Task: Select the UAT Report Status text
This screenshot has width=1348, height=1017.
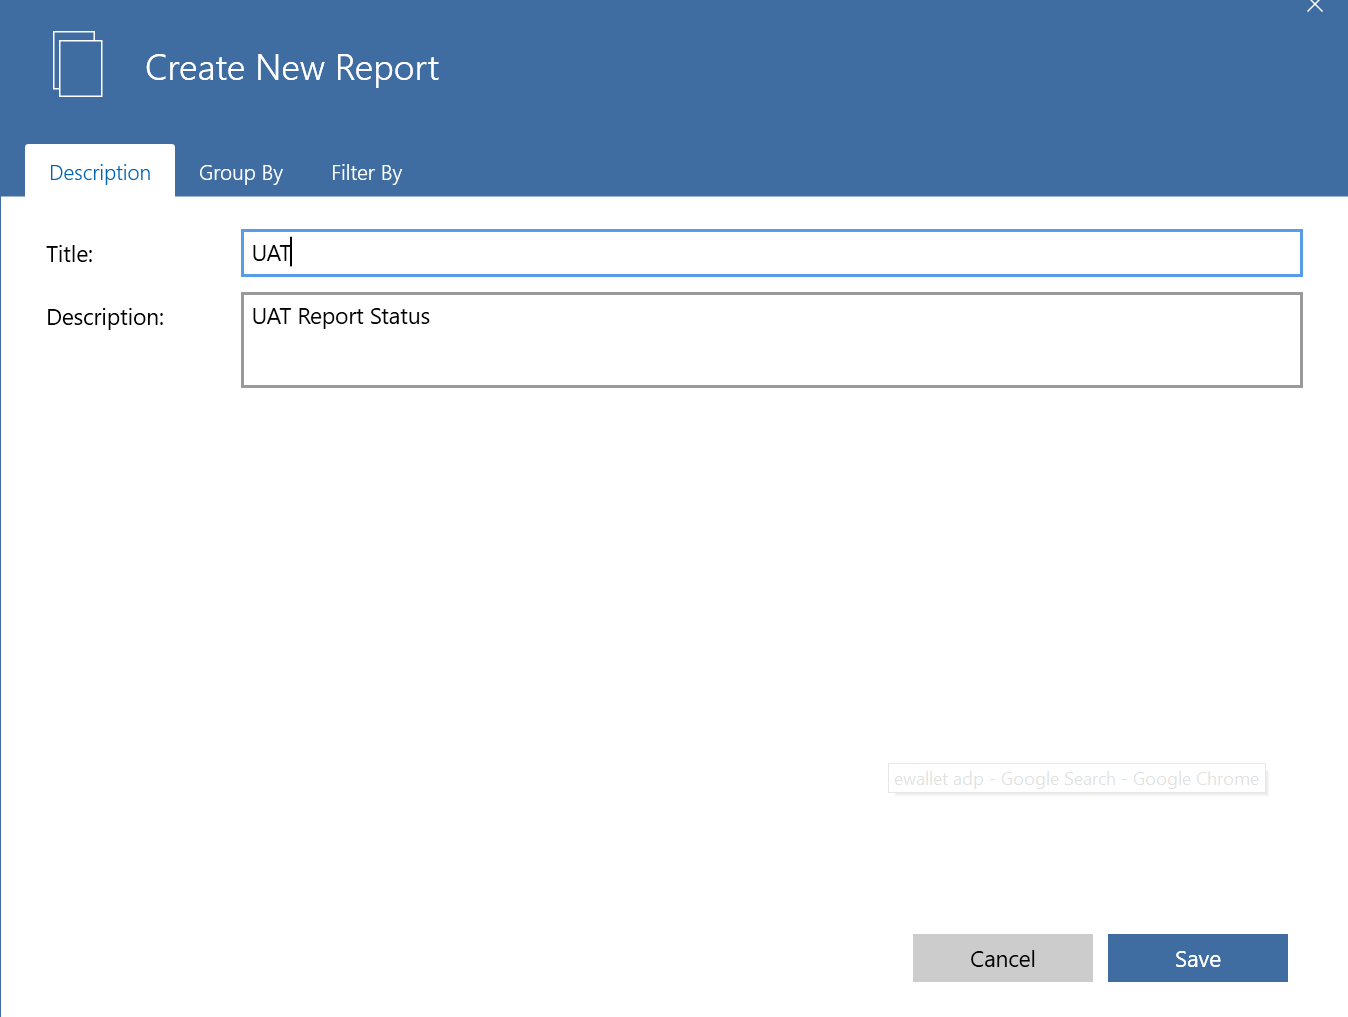Action: [x=340, y=316]
